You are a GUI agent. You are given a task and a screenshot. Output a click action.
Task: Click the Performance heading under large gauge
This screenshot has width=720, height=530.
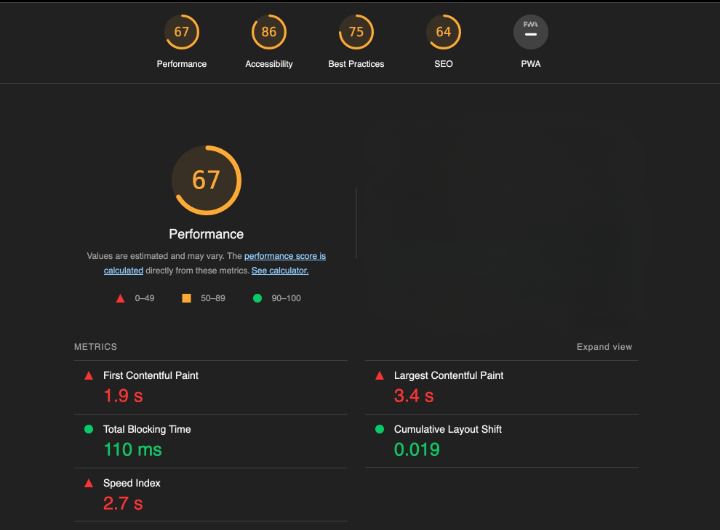206,234
